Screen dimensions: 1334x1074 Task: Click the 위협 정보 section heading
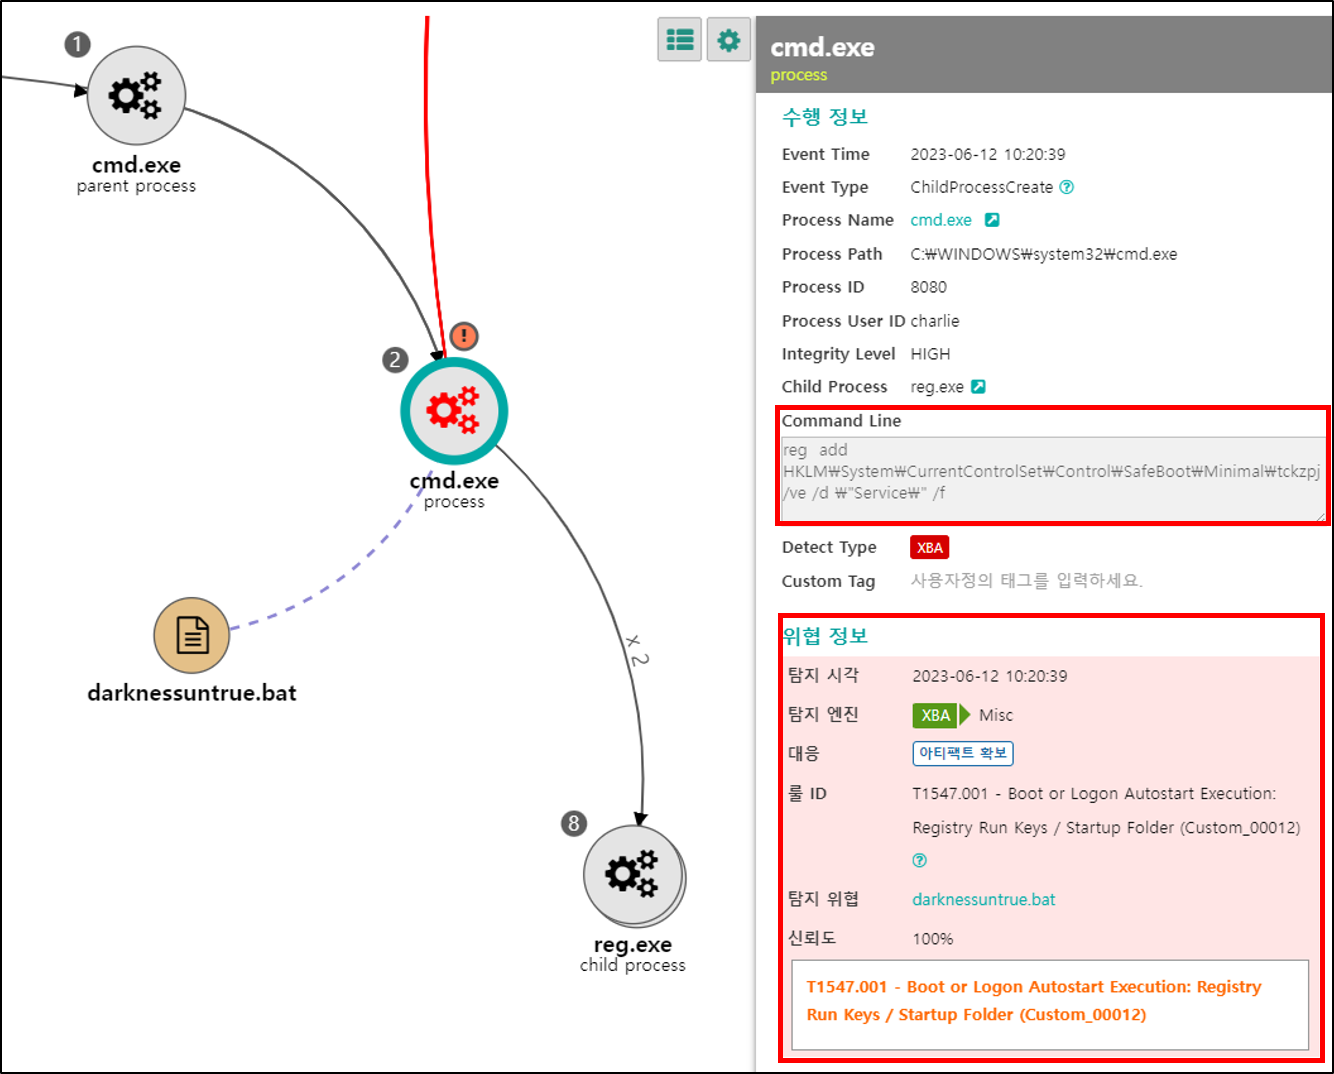tap(825, 636)
